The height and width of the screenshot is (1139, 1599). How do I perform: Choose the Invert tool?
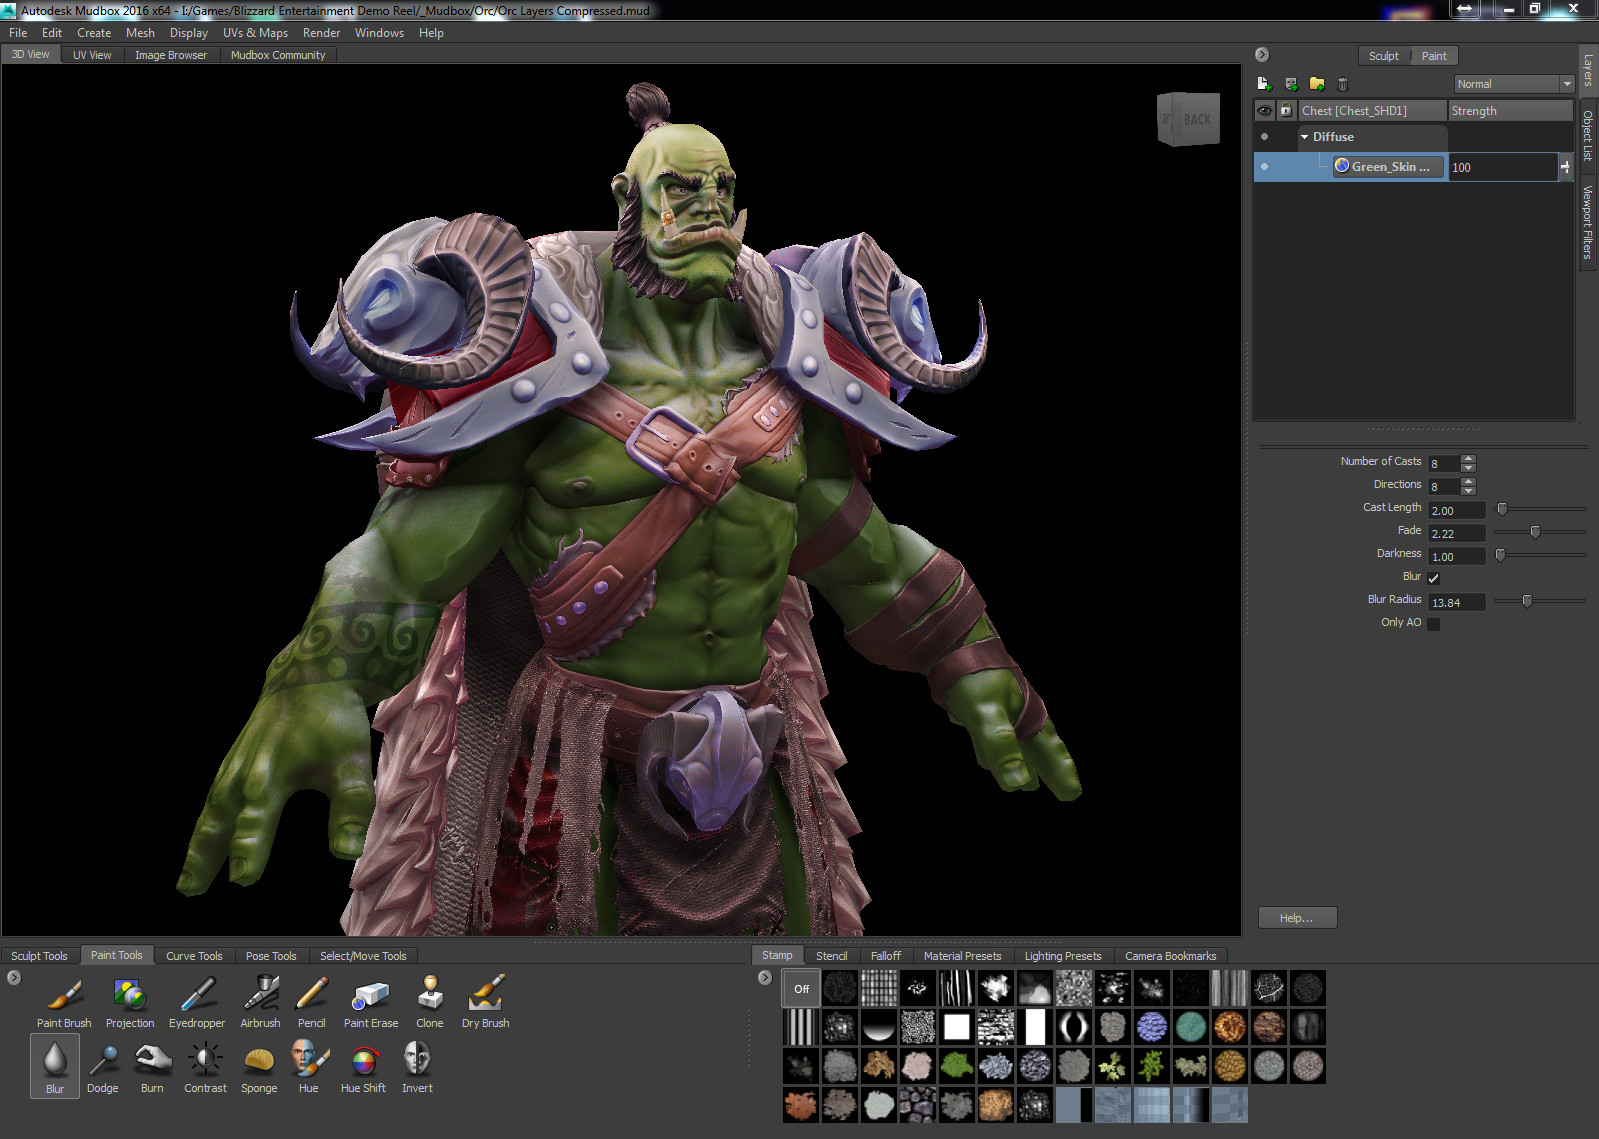pyautogui.click(x=417, y=1066)
